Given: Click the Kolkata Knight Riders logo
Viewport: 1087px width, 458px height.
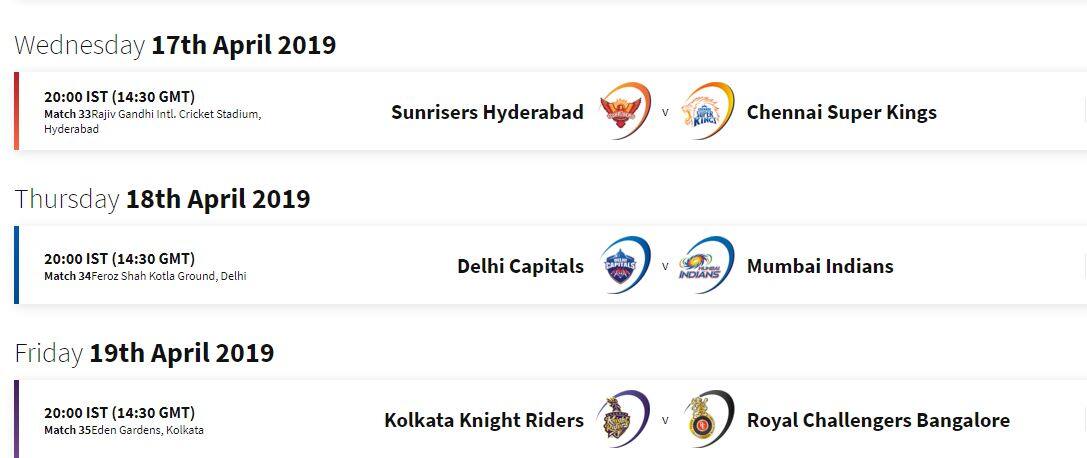Looking at the screenshot, I should [625, 419].
